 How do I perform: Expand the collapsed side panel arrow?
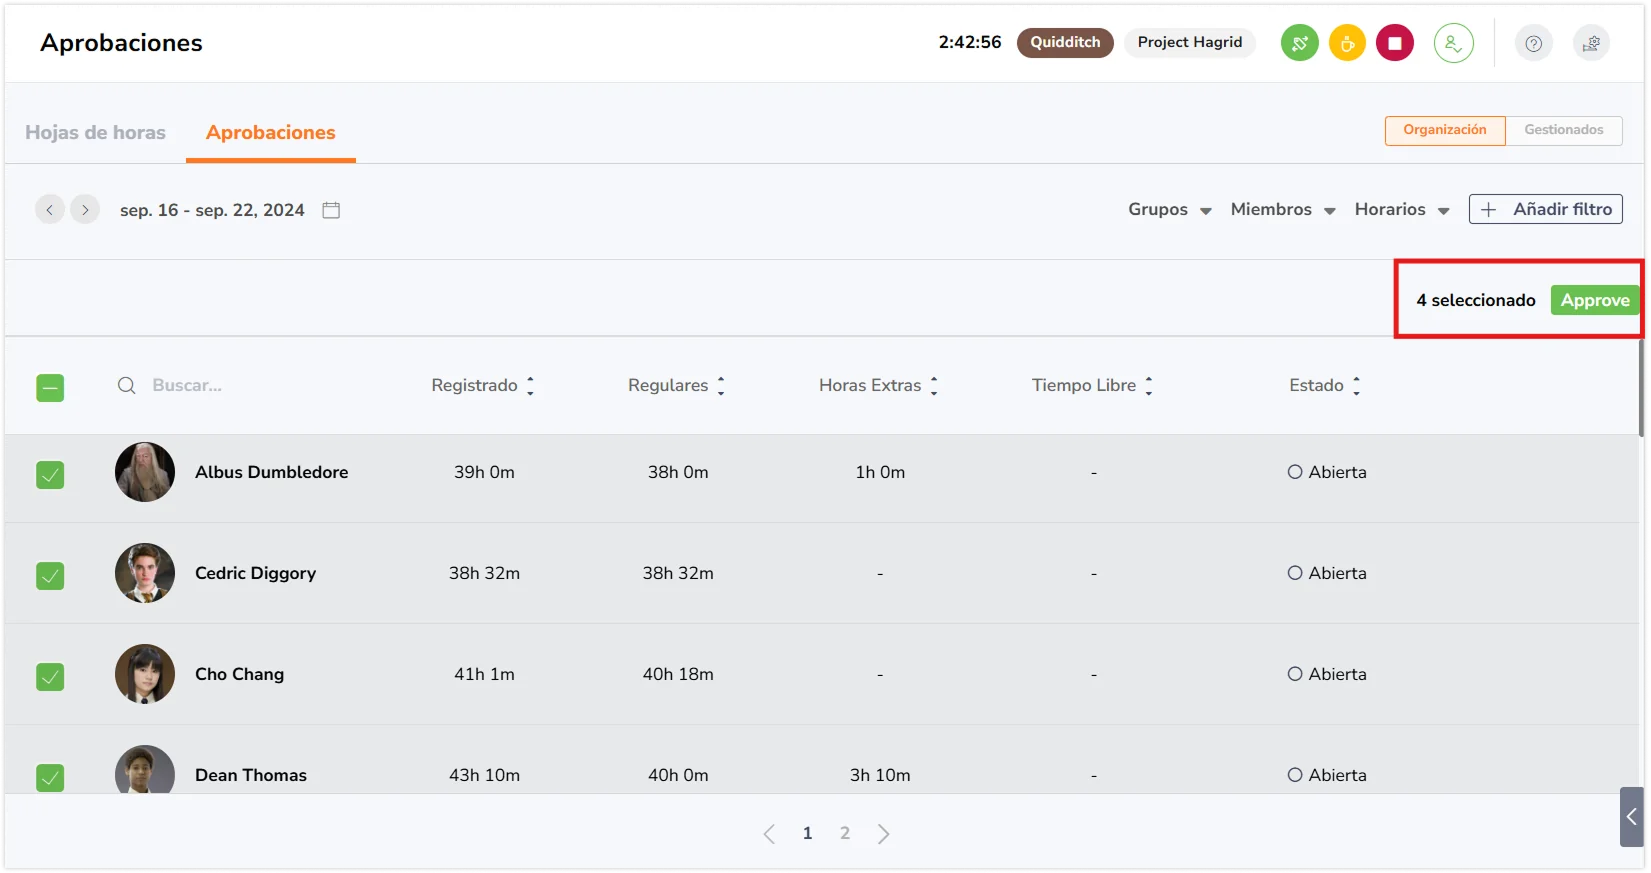pyautogui.click(x=1631, y=817)
